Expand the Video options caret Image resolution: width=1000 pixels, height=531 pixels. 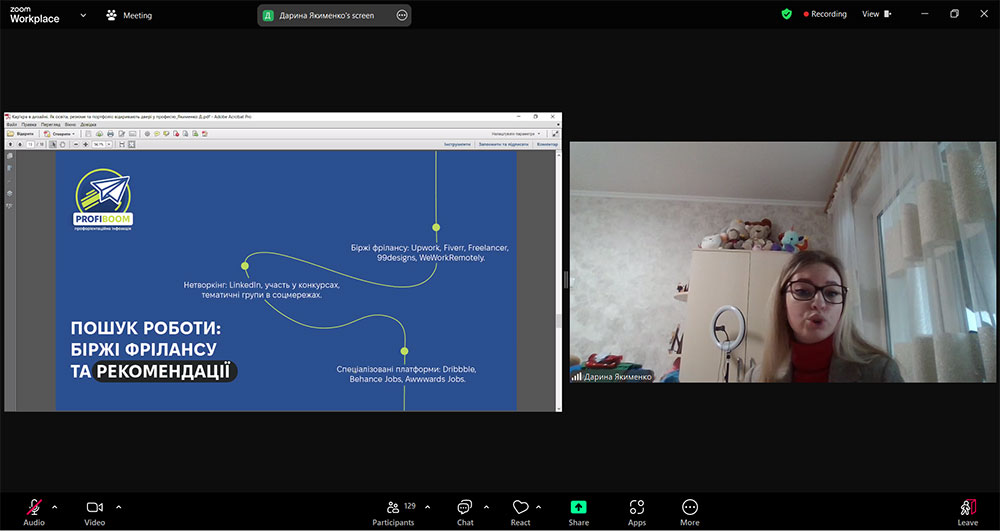click(119, 507)
